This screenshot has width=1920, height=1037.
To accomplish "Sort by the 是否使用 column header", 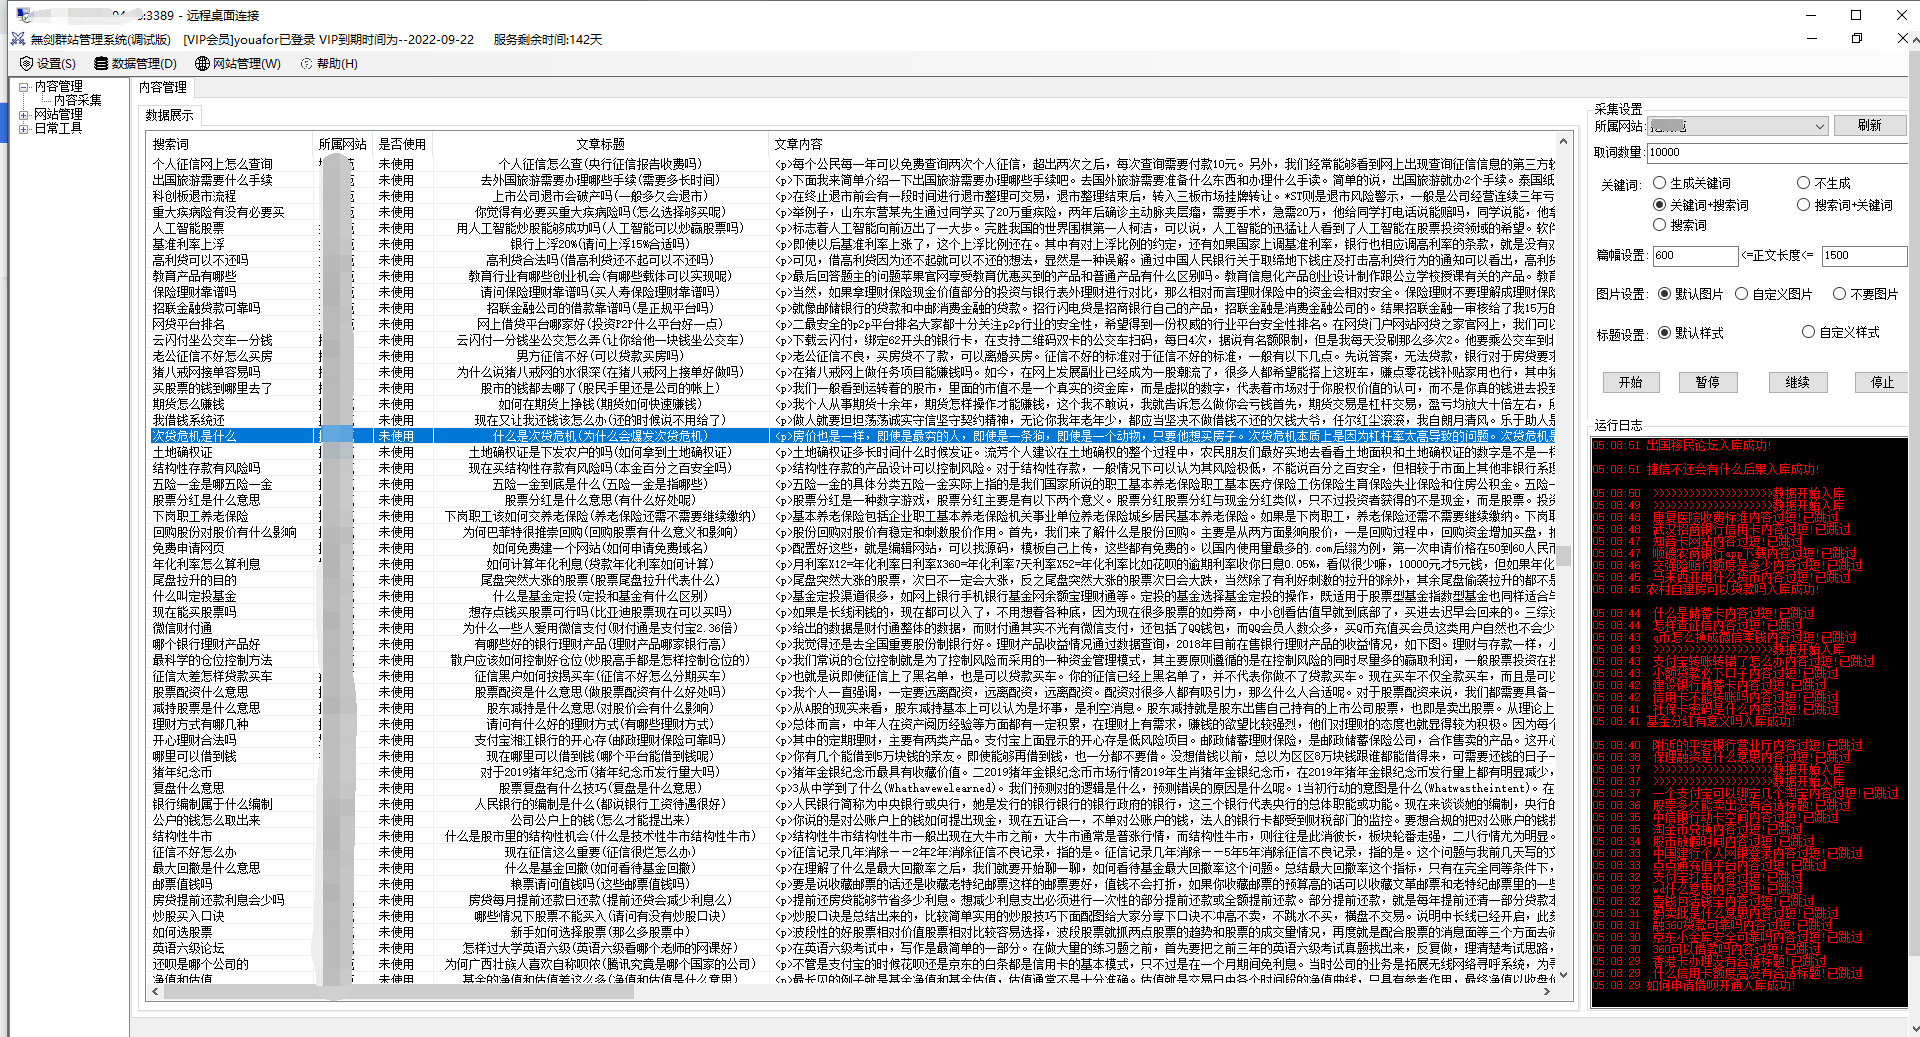I will (402, 144).
